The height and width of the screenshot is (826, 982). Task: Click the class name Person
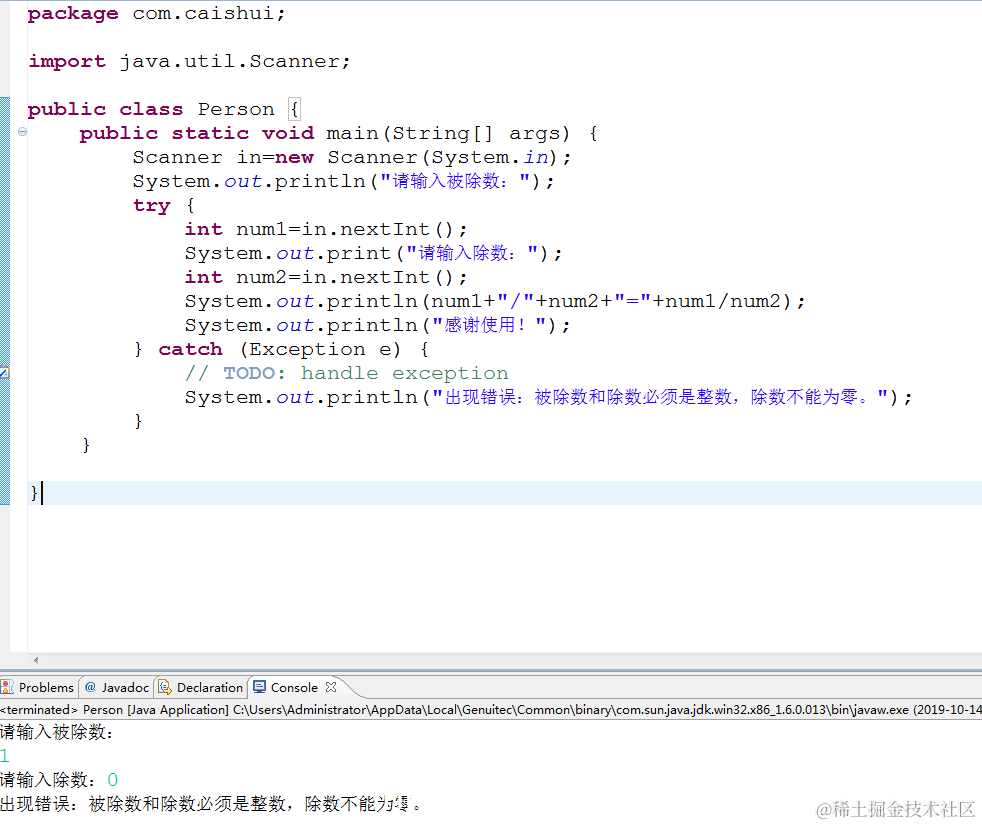click(236, 110)
